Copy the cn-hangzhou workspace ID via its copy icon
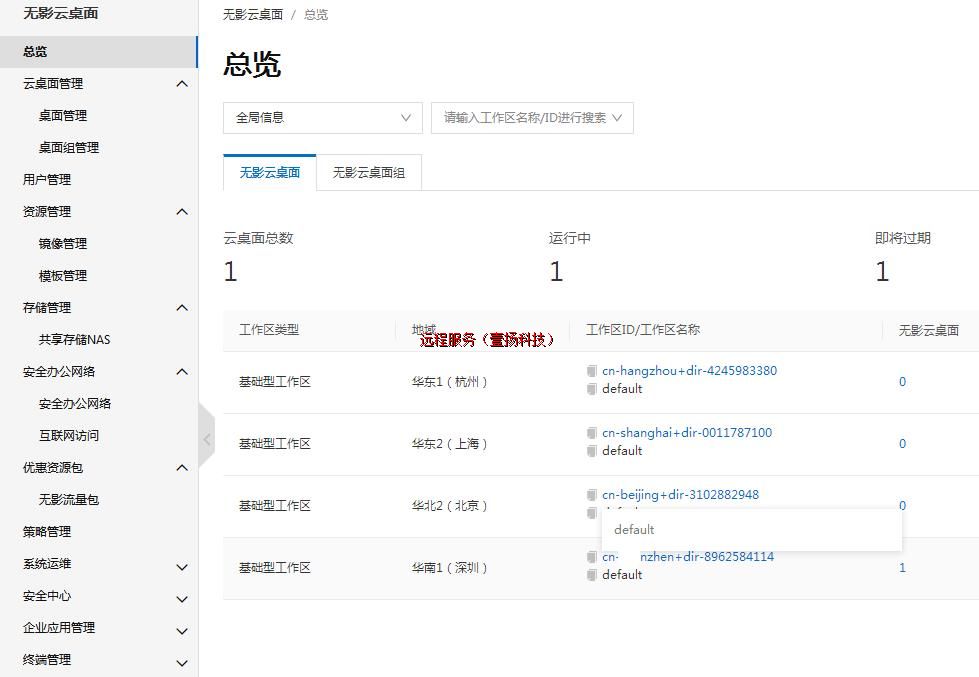Screen dimensions: 979x677 [592, 371]
